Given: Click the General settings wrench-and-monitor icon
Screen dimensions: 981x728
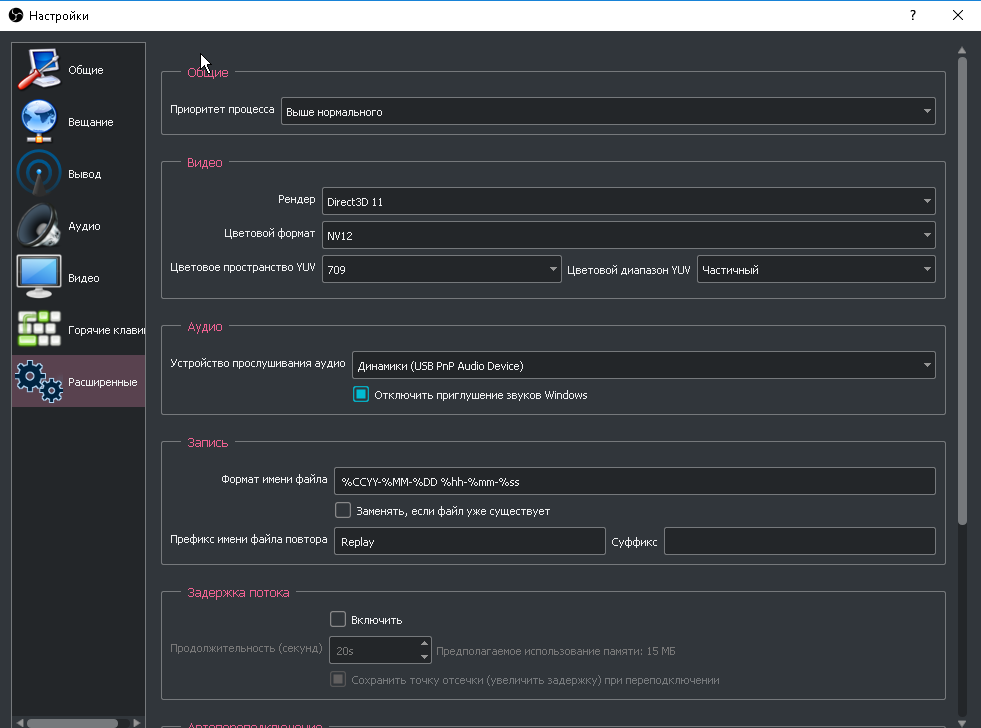Looking at the screenshot, I should coord(39,69).
